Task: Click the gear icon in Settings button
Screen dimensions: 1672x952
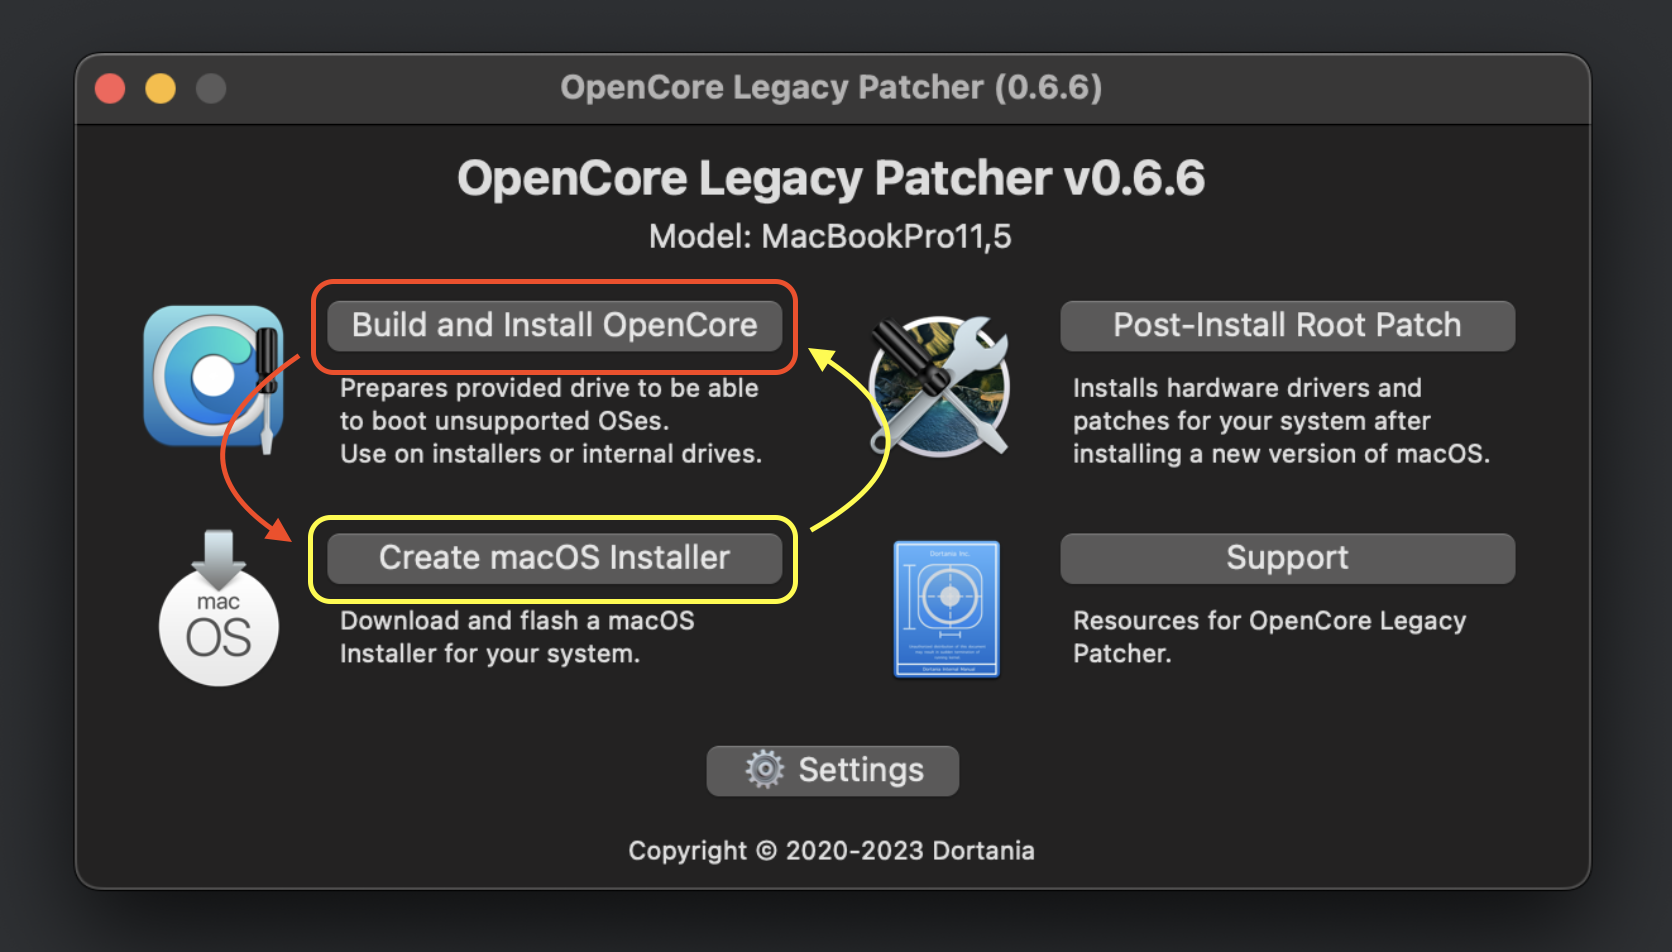Action: (765, 770)
